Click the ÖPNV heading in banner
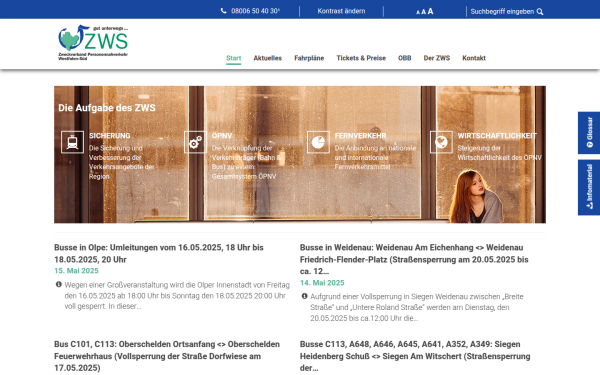Screen dimensions: 600x375 pyautogui.click(x=222, y=136)
